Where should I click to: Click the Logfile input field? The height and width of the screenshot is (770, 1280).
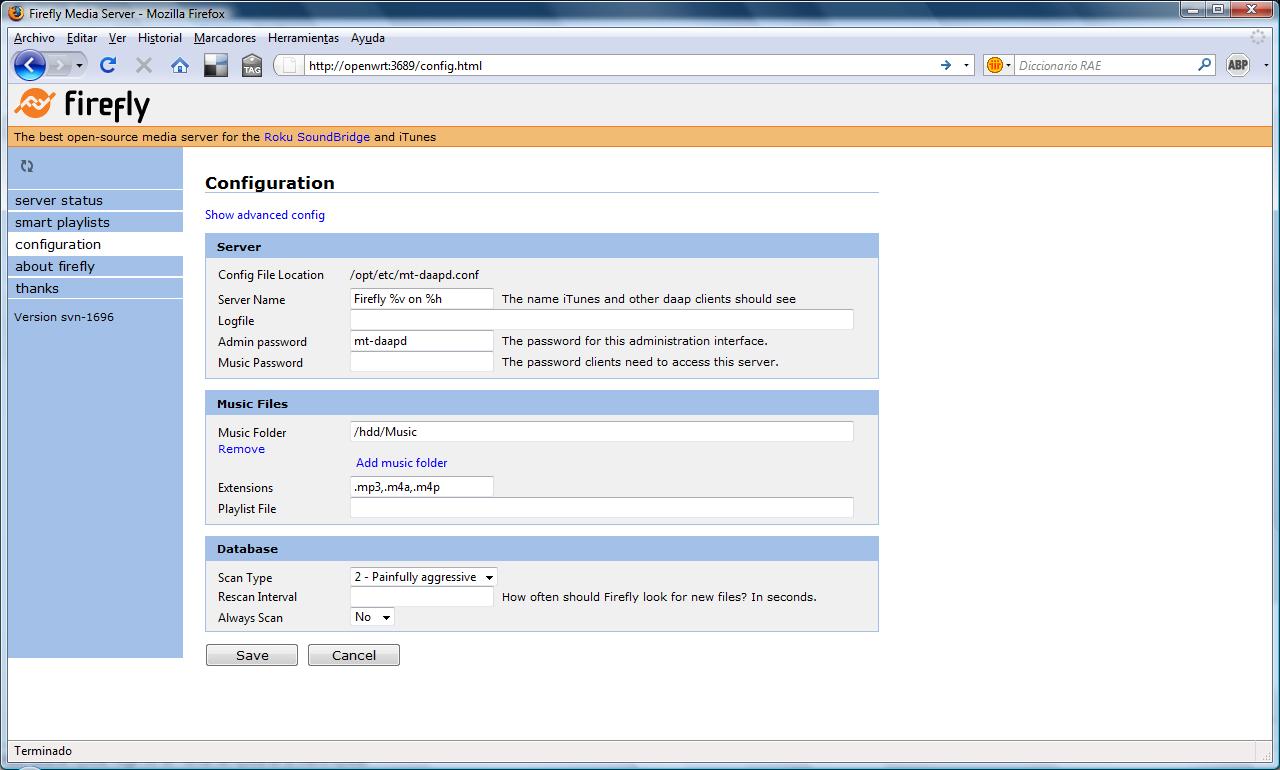click(x=602, y=320)
